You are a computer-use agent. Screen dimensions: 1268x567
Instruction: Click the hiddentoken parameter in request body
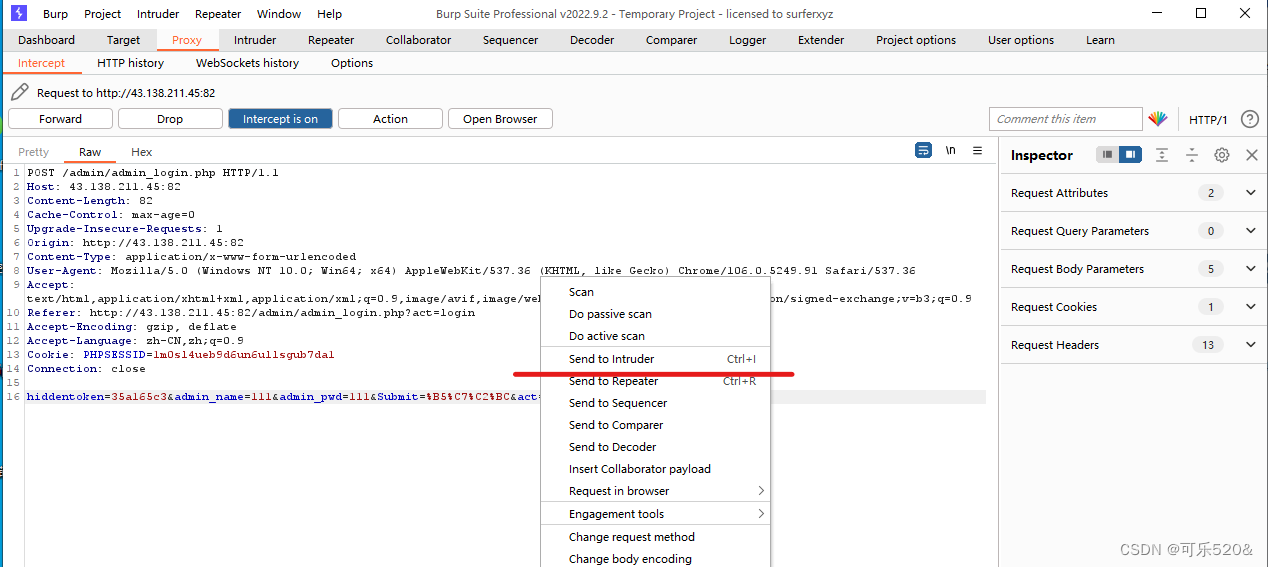coord(65,397)
